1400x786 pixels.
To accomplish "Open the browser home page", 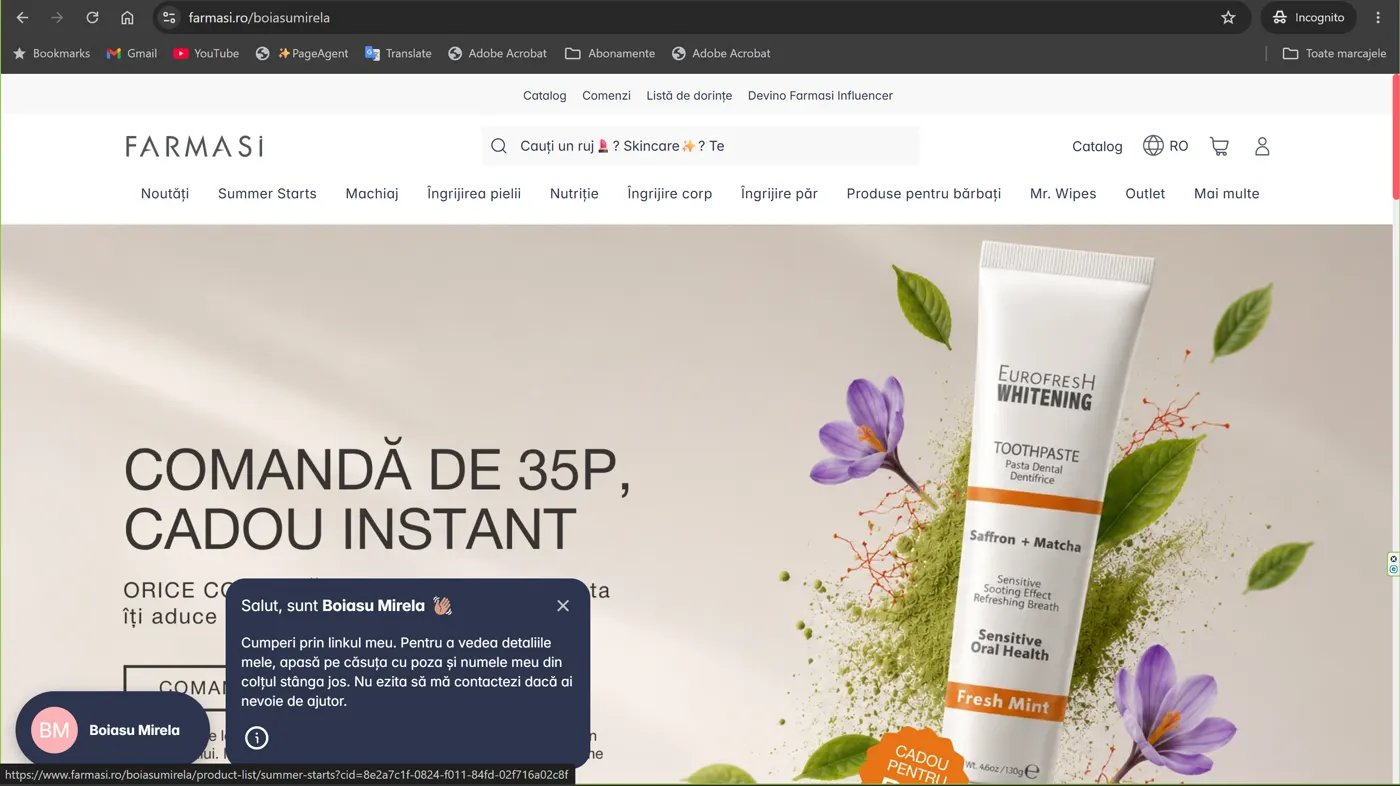I will click(127, 18).
